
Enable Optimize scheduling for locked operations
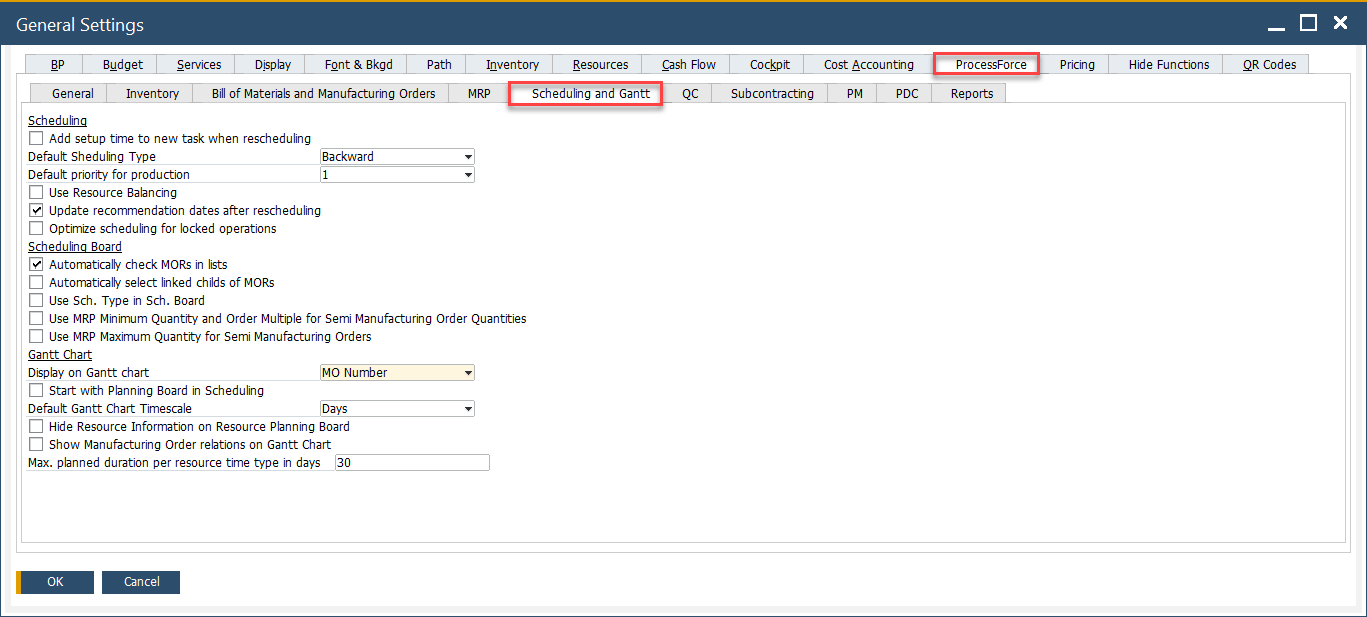[x=36, y=228]
